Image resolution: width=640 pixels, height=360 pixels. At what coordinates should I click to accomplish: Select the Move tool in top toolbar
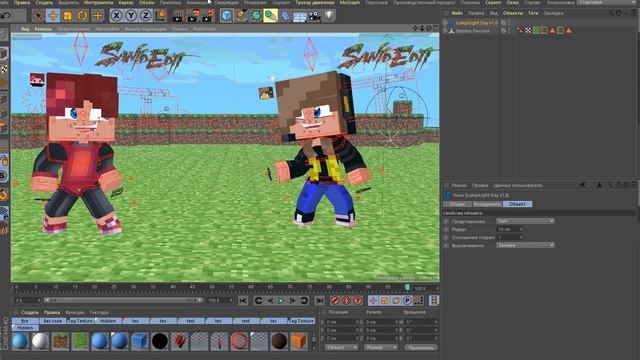pyautogui.click(x=53, y=16)
